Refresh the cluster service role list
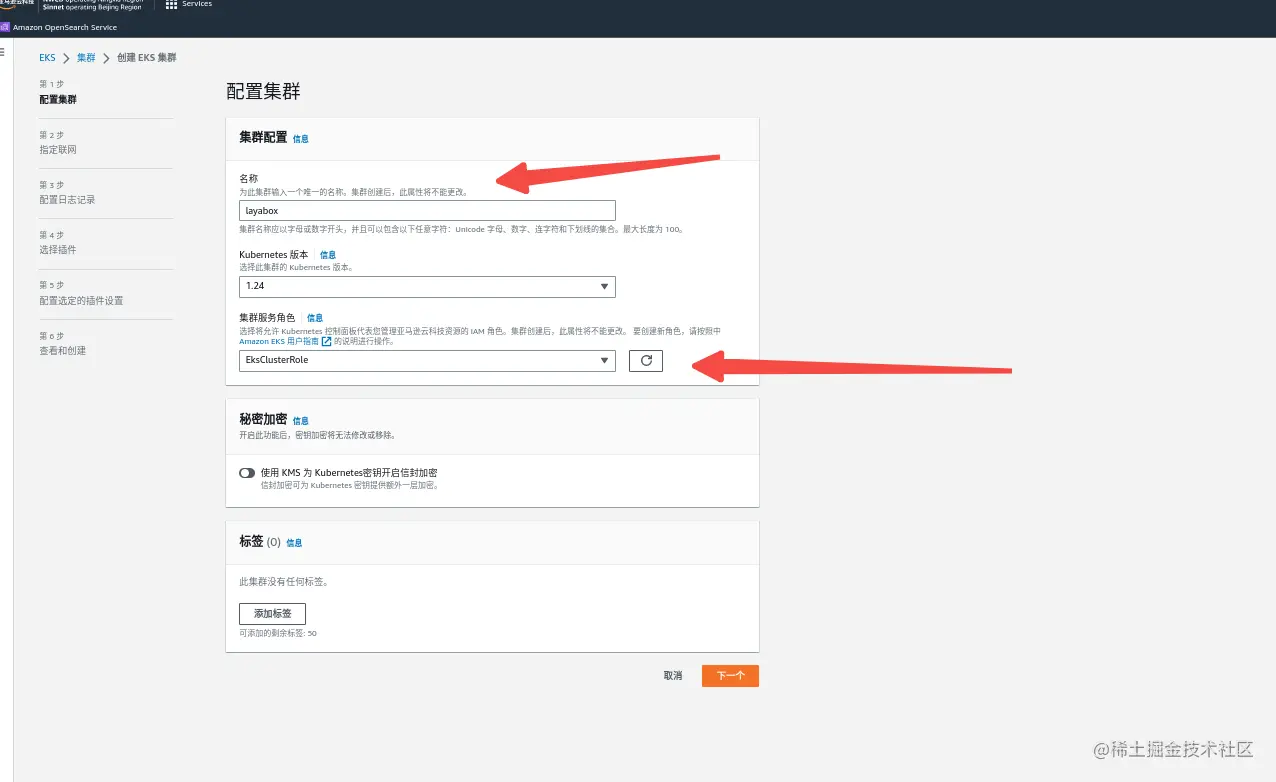 (x=646, y=360)
